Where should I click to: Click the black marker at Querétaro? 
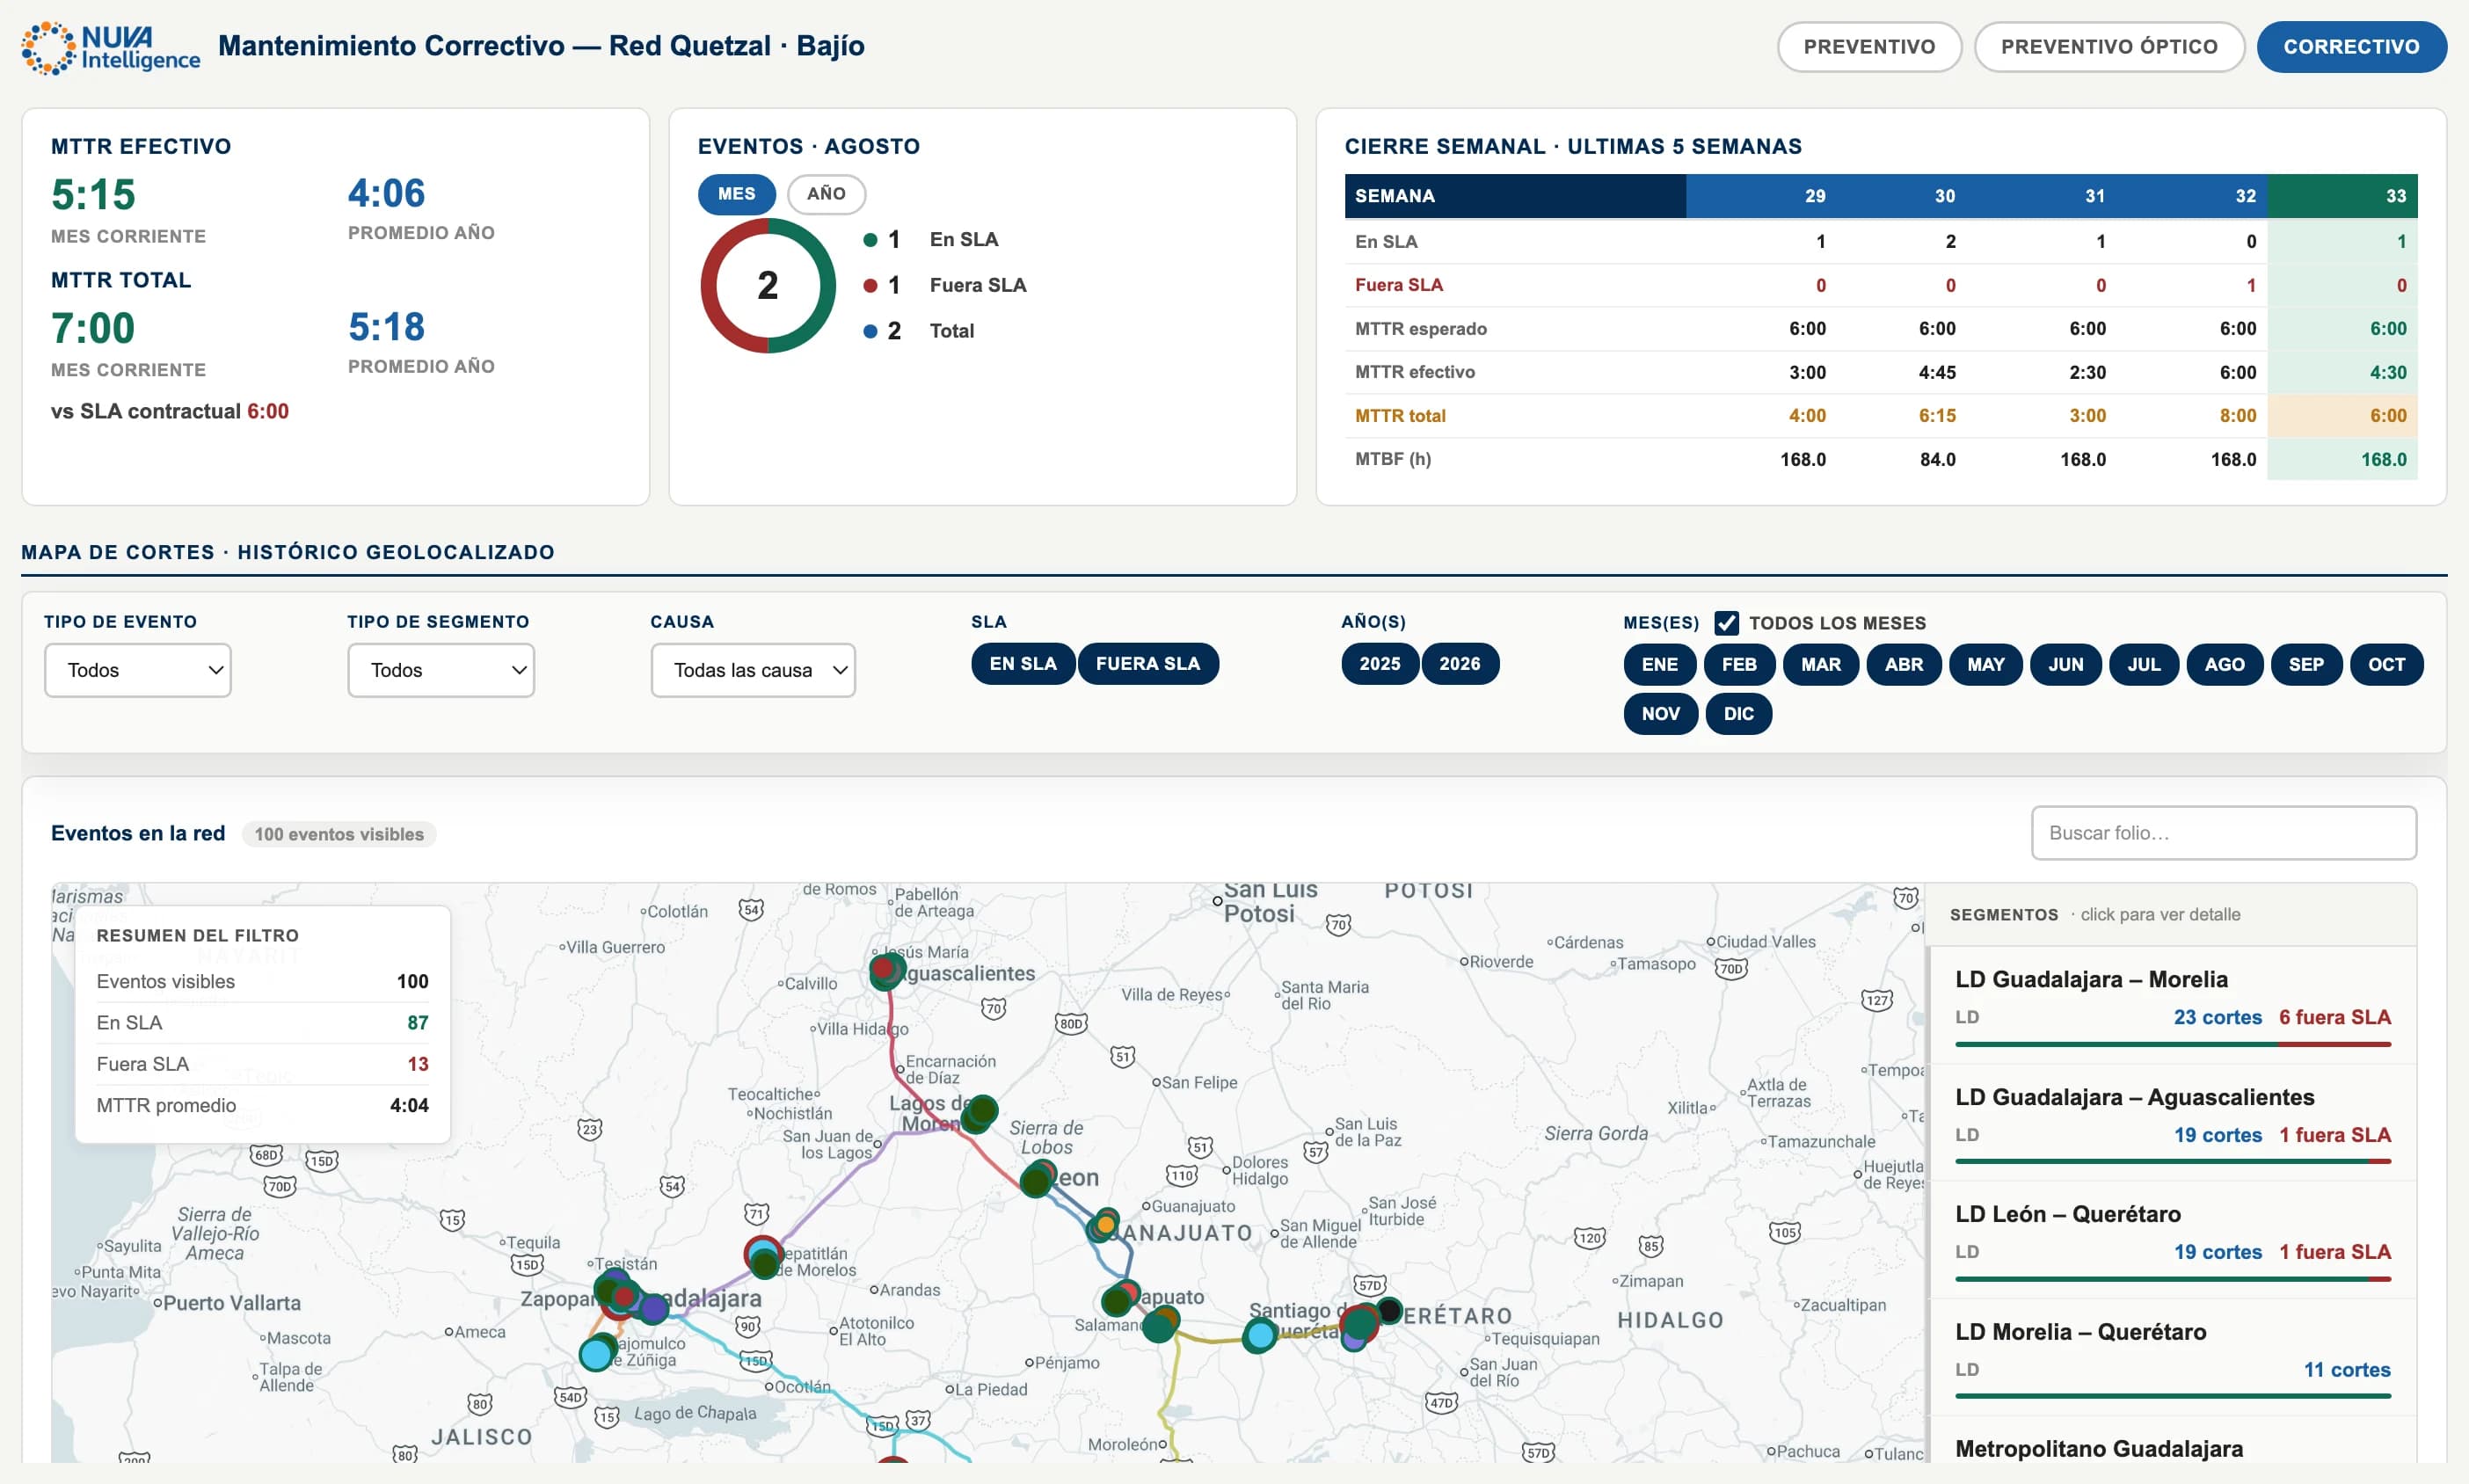(1389, 1310)
